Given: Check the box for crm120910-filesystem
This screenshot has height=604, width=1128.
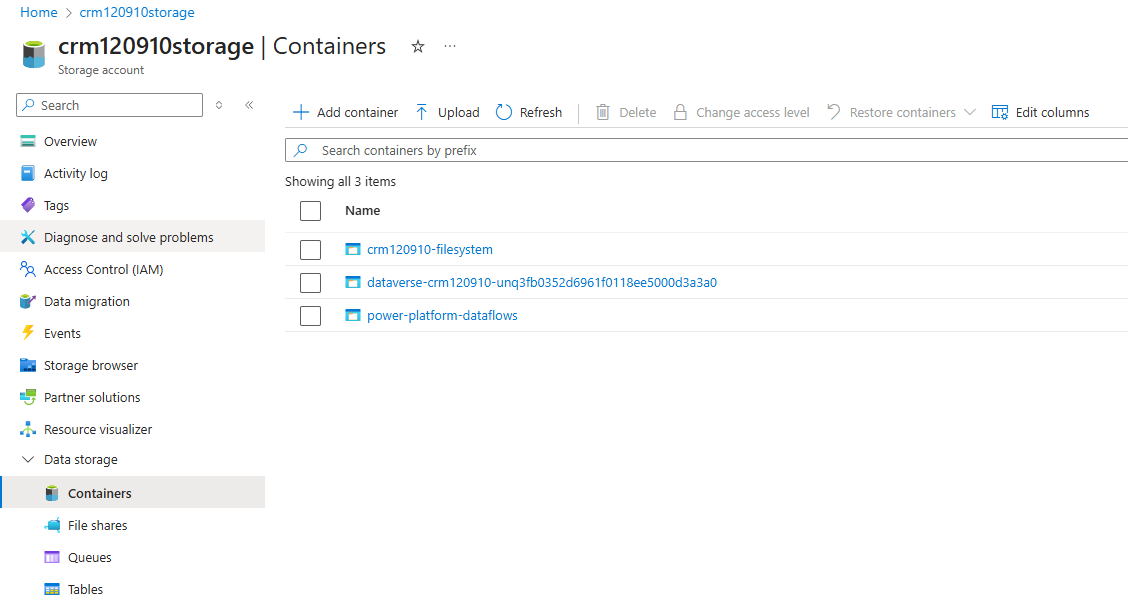Looking at the screenshot, I should pos(310,250).
